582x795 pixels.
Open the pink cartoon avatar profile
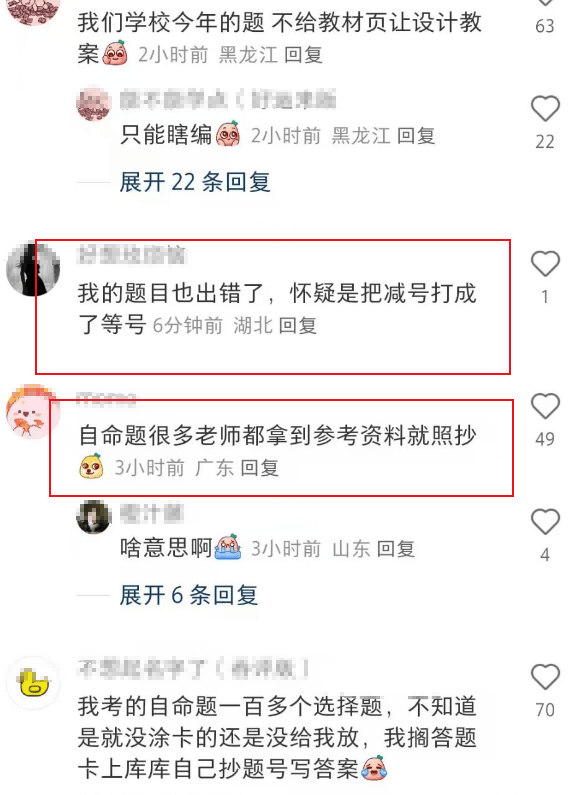(33, 411)
